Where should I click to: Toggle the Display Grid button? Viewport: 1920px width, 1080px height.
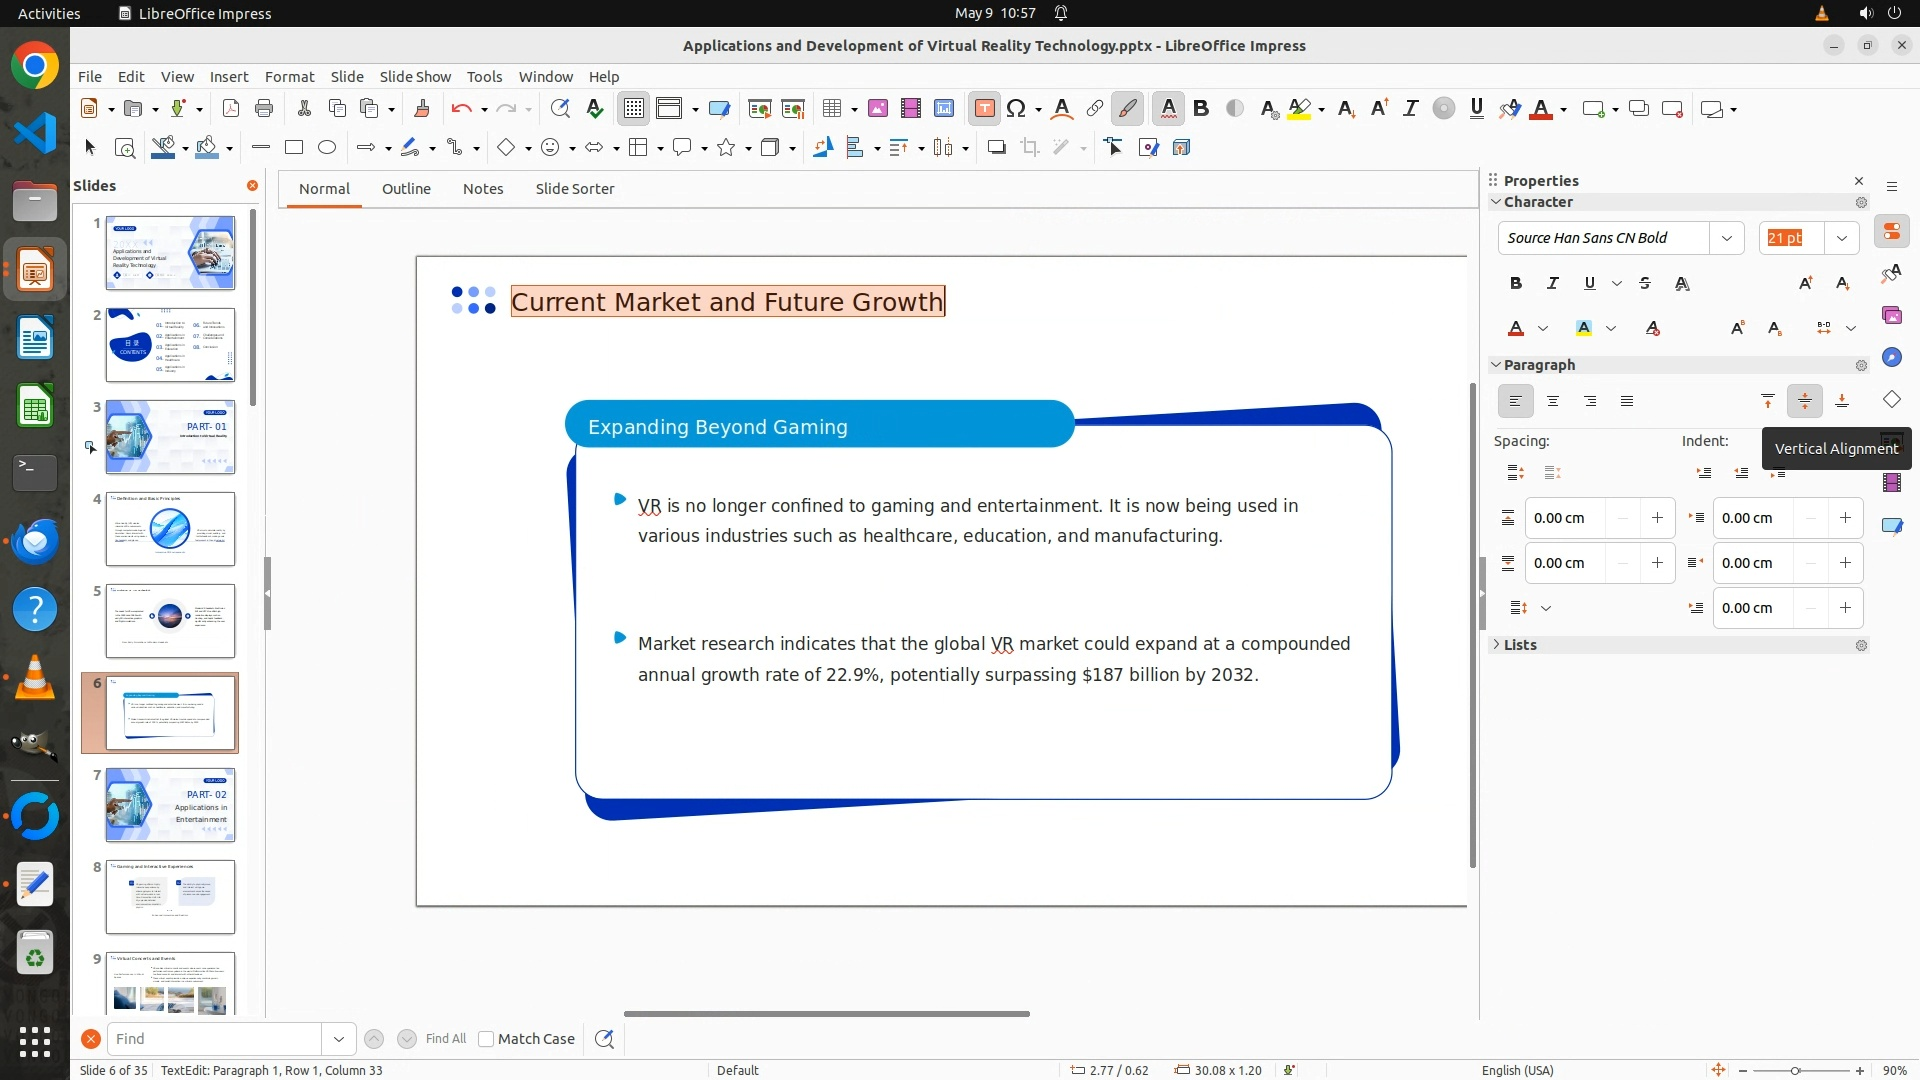tap(634, 109)
